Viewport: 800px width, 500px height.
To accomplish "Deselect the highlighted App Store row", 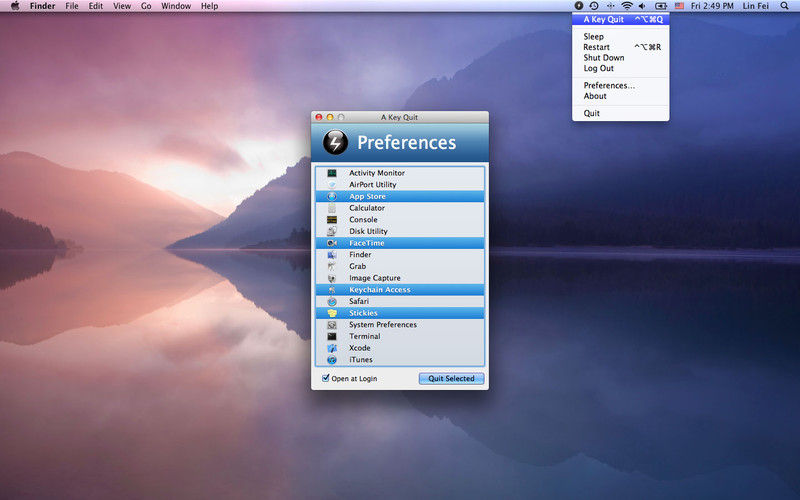I will [x=399, y=196].
